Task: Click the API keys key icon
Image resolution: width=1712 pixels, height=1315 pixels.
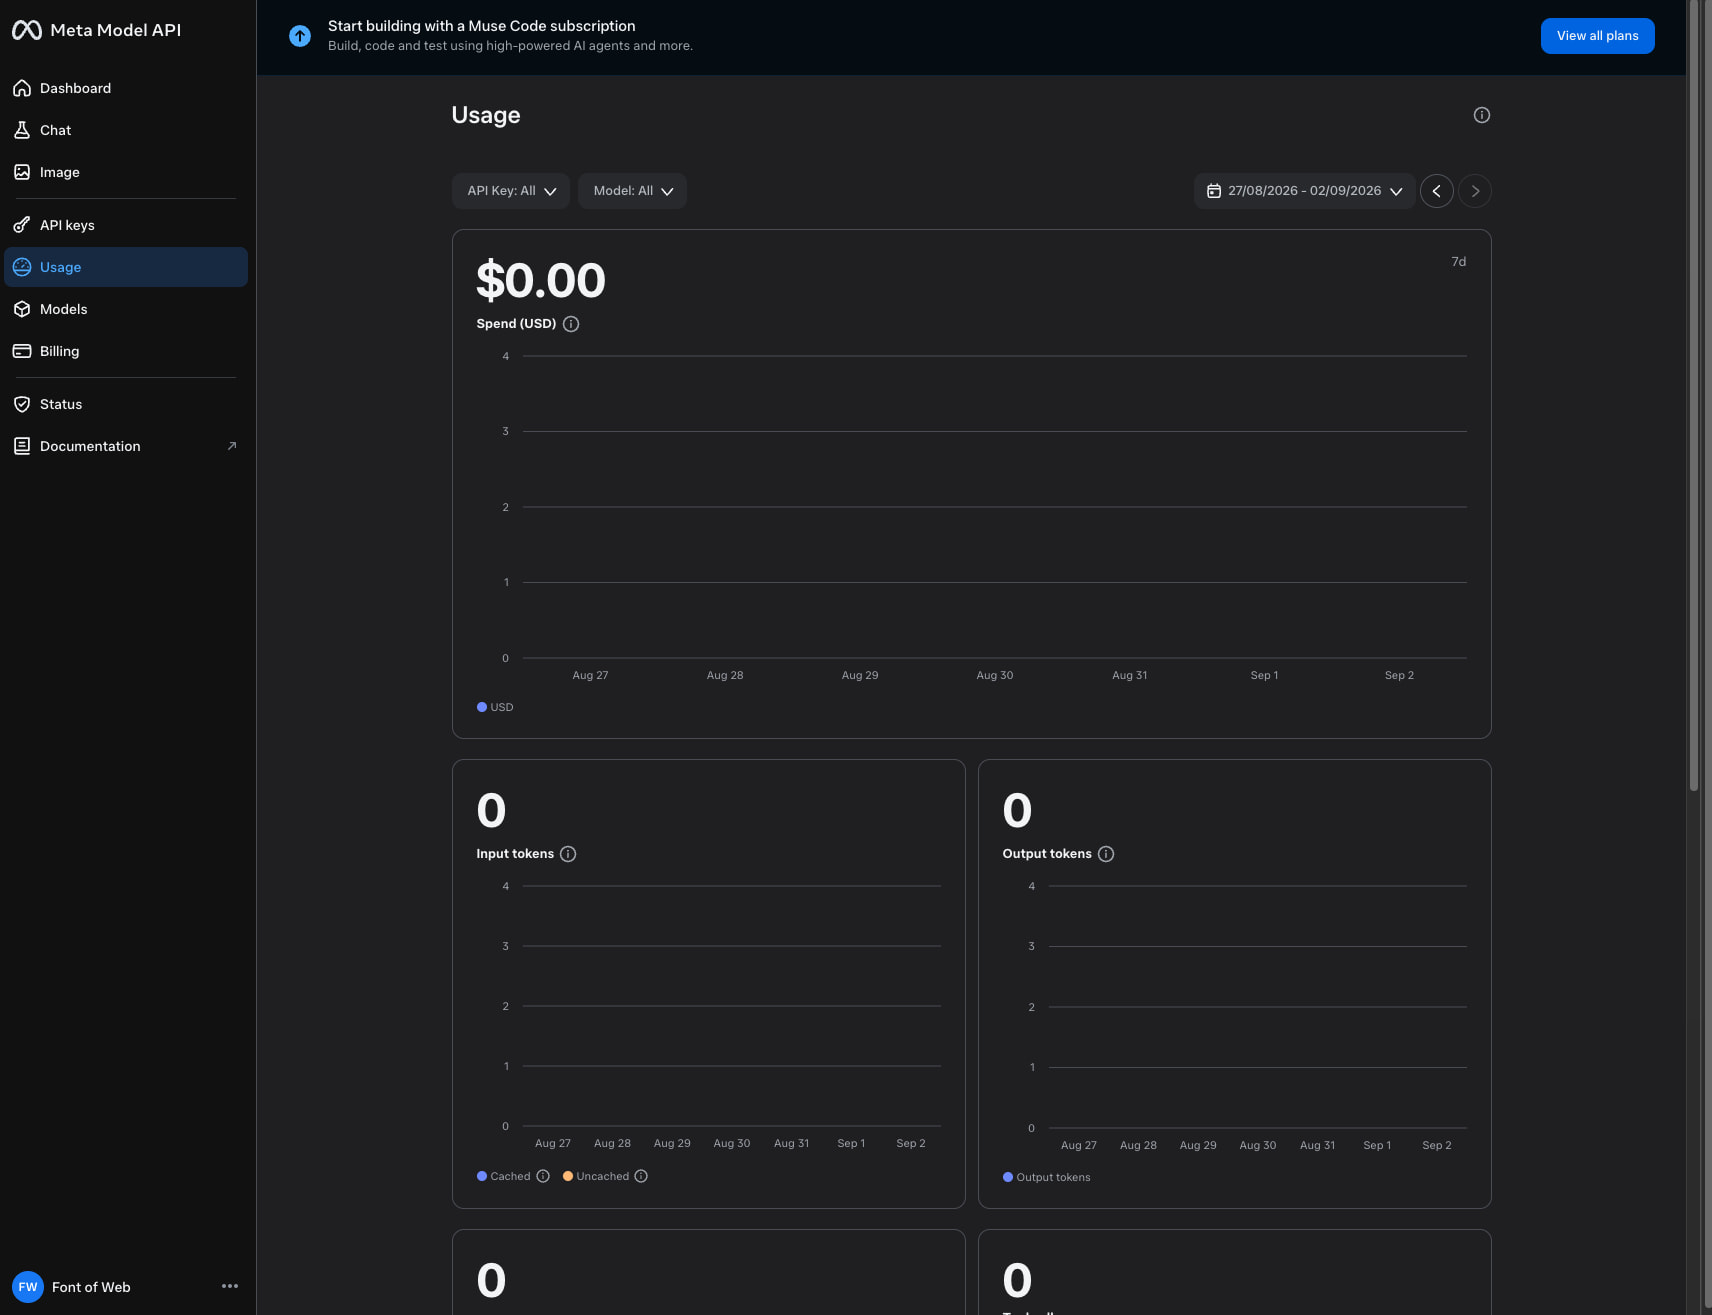Action: point(22,225)
